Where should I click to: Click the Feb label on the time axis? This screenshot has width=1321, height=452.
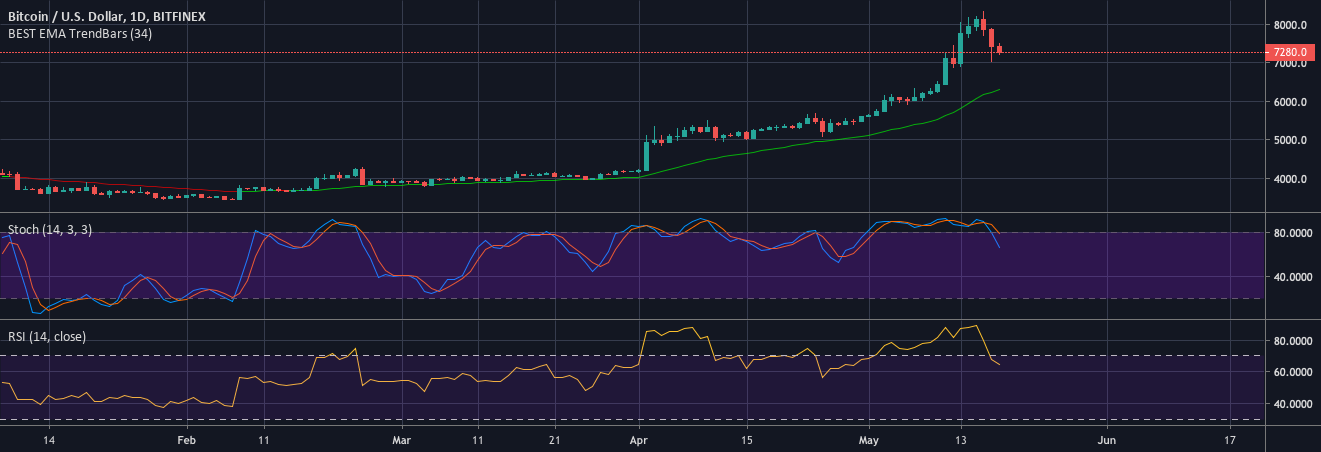click(x=187, y=439)
